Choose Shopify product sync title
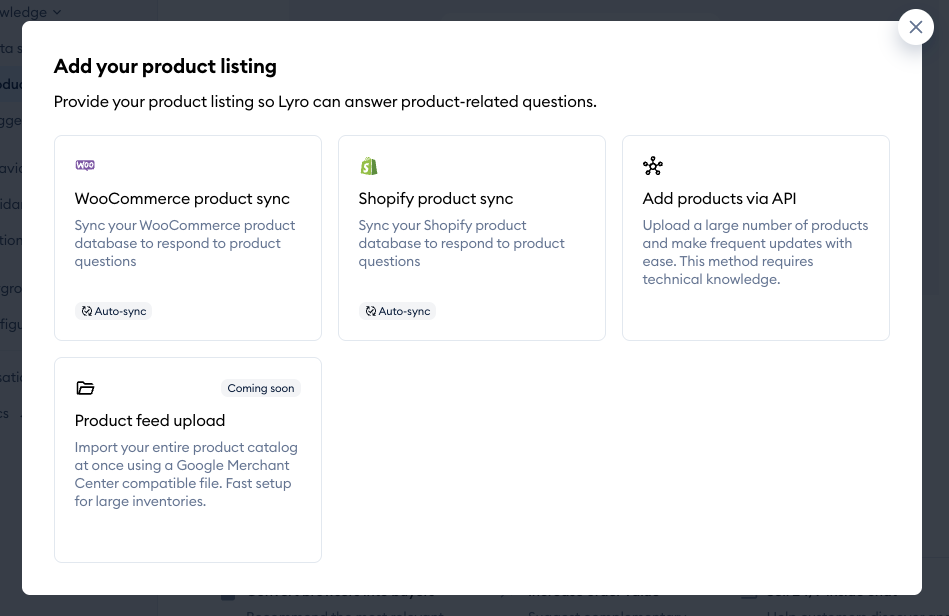Image resolution: width=949 pixels, height=616 pixels. click(435, 198)
